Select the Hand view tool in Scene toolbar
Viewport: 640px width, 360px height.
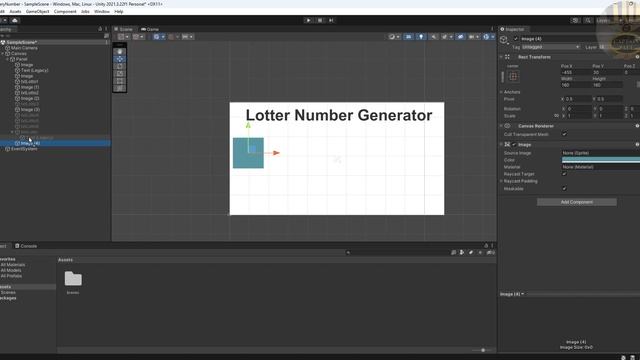120,52
